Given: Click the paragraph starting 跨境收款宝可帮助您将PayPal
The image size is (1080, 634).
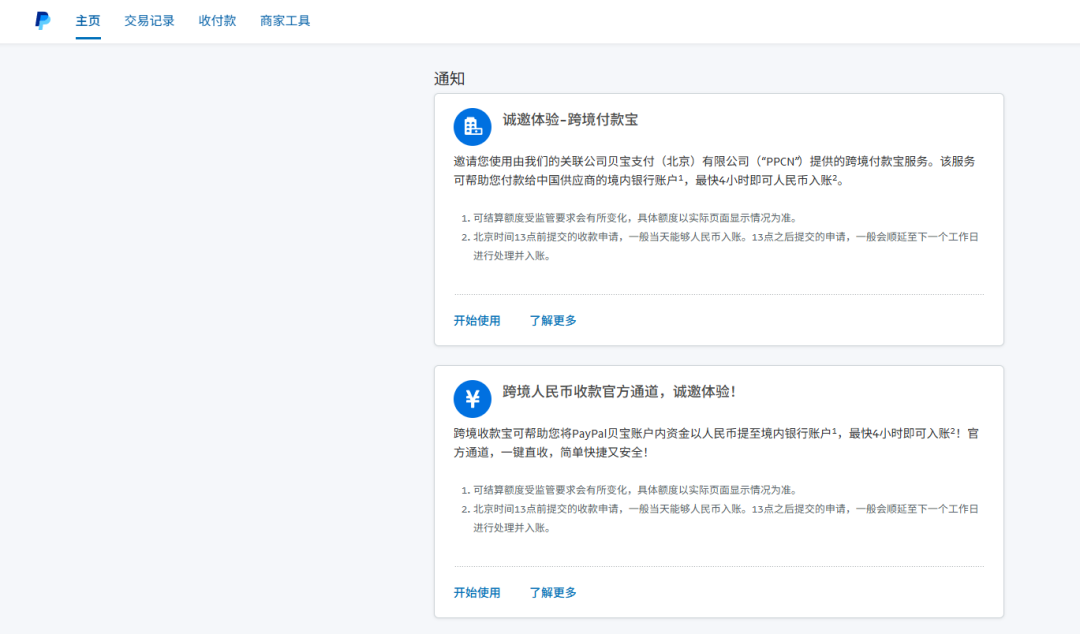Looking at the screenshot, I should point(716,443).
